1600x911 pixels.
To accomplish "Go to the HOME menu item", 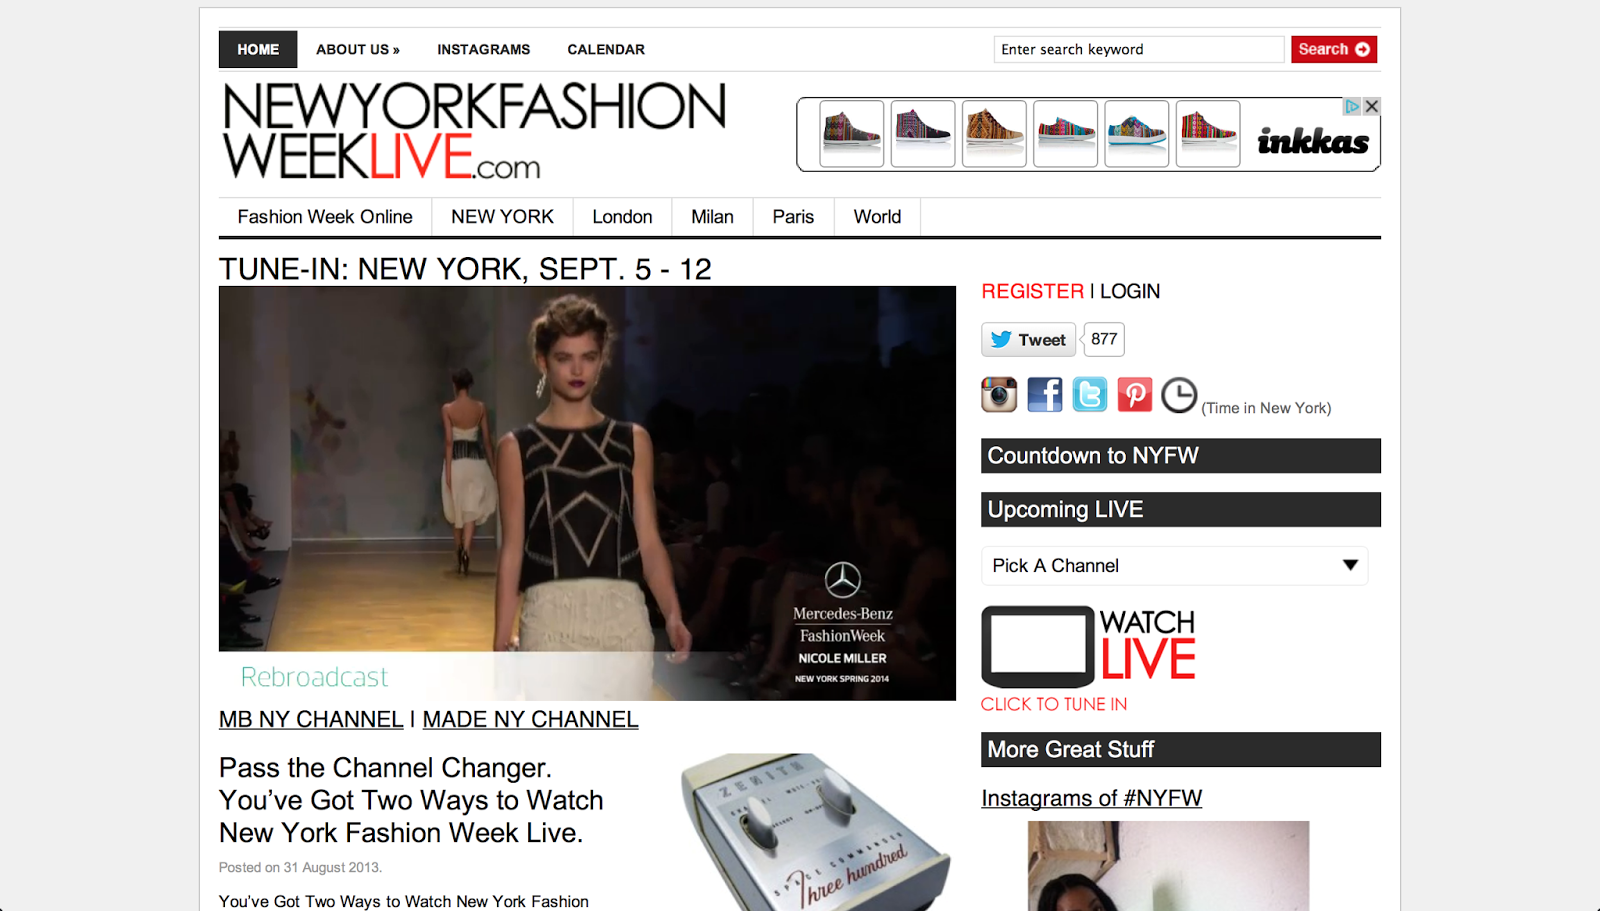I will (258, 49).
